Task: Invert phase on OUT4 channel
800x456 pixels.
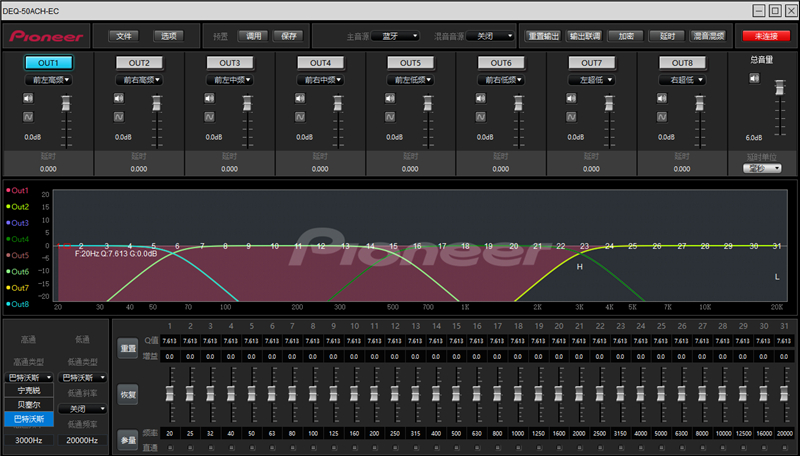Action: click(300, 117)
